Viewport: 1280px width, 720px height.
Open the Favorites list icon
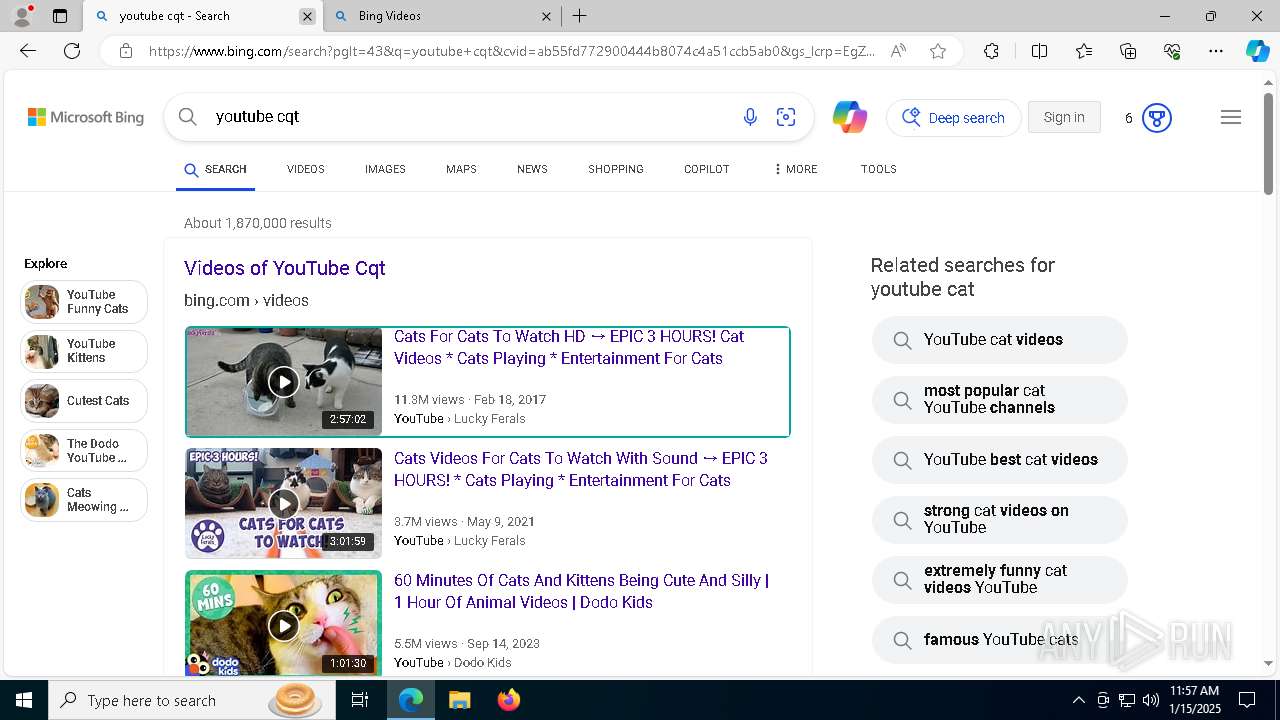[x=1084, y=51]
